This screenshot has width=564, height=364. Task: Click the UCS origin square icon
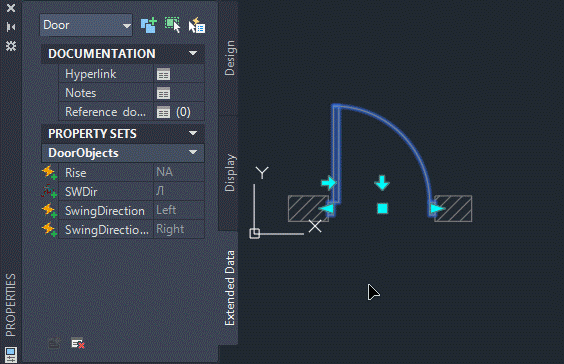pos(254,233)
